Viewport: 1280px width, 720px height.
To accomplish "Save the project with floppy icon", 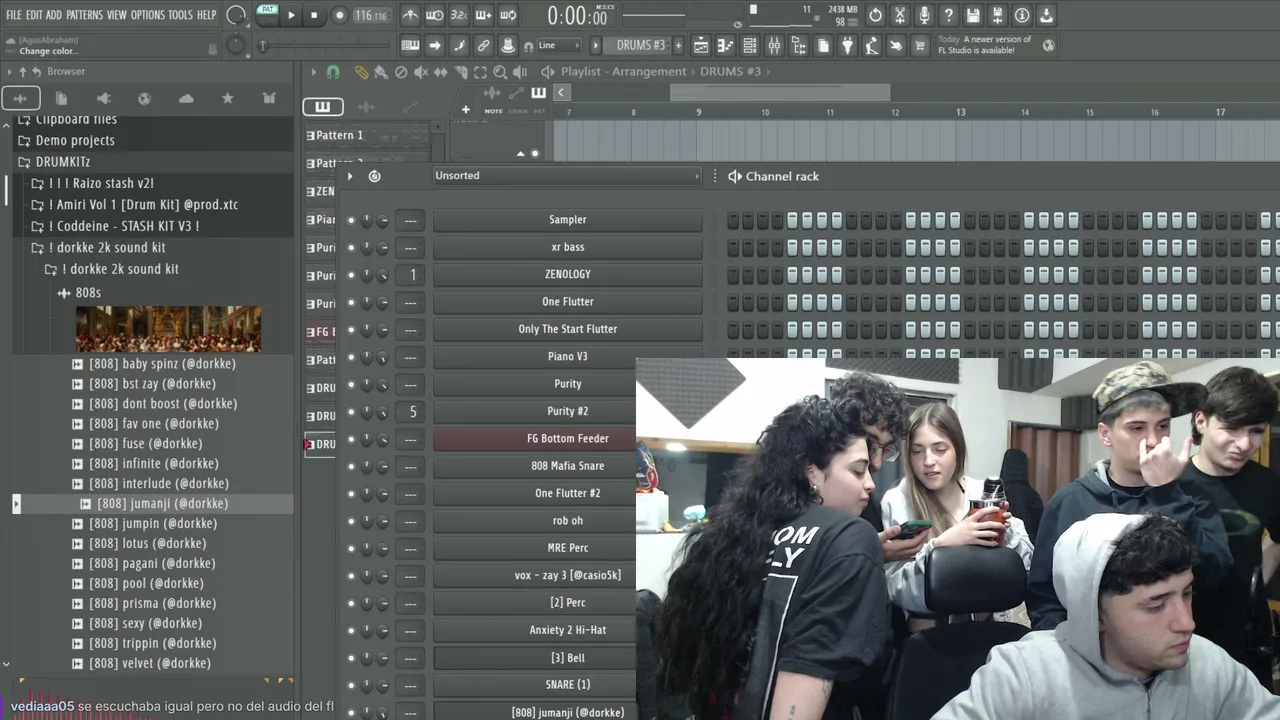I will click(x=973, y=15).
